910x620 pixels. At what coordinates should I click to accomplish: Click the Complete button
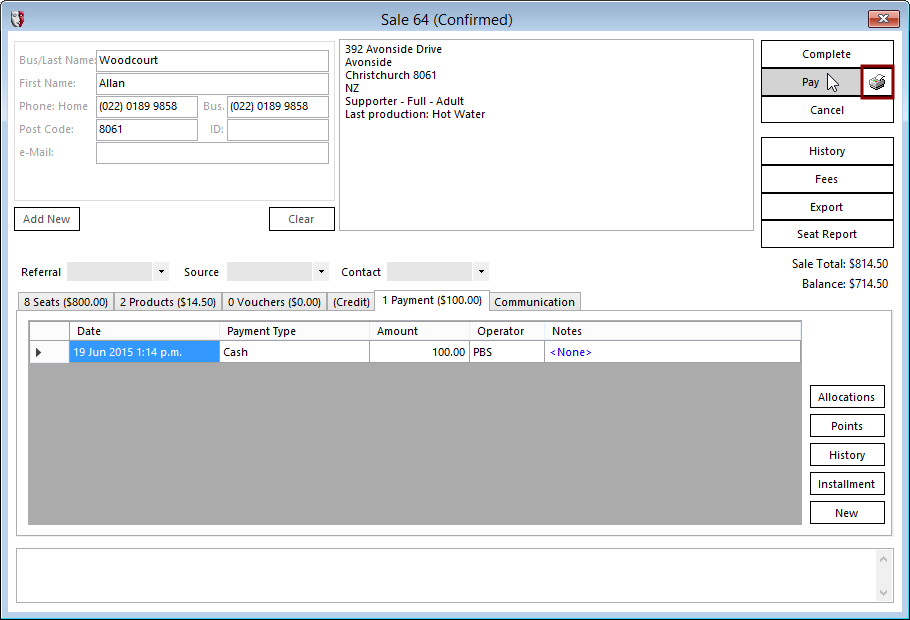point(827,54)
